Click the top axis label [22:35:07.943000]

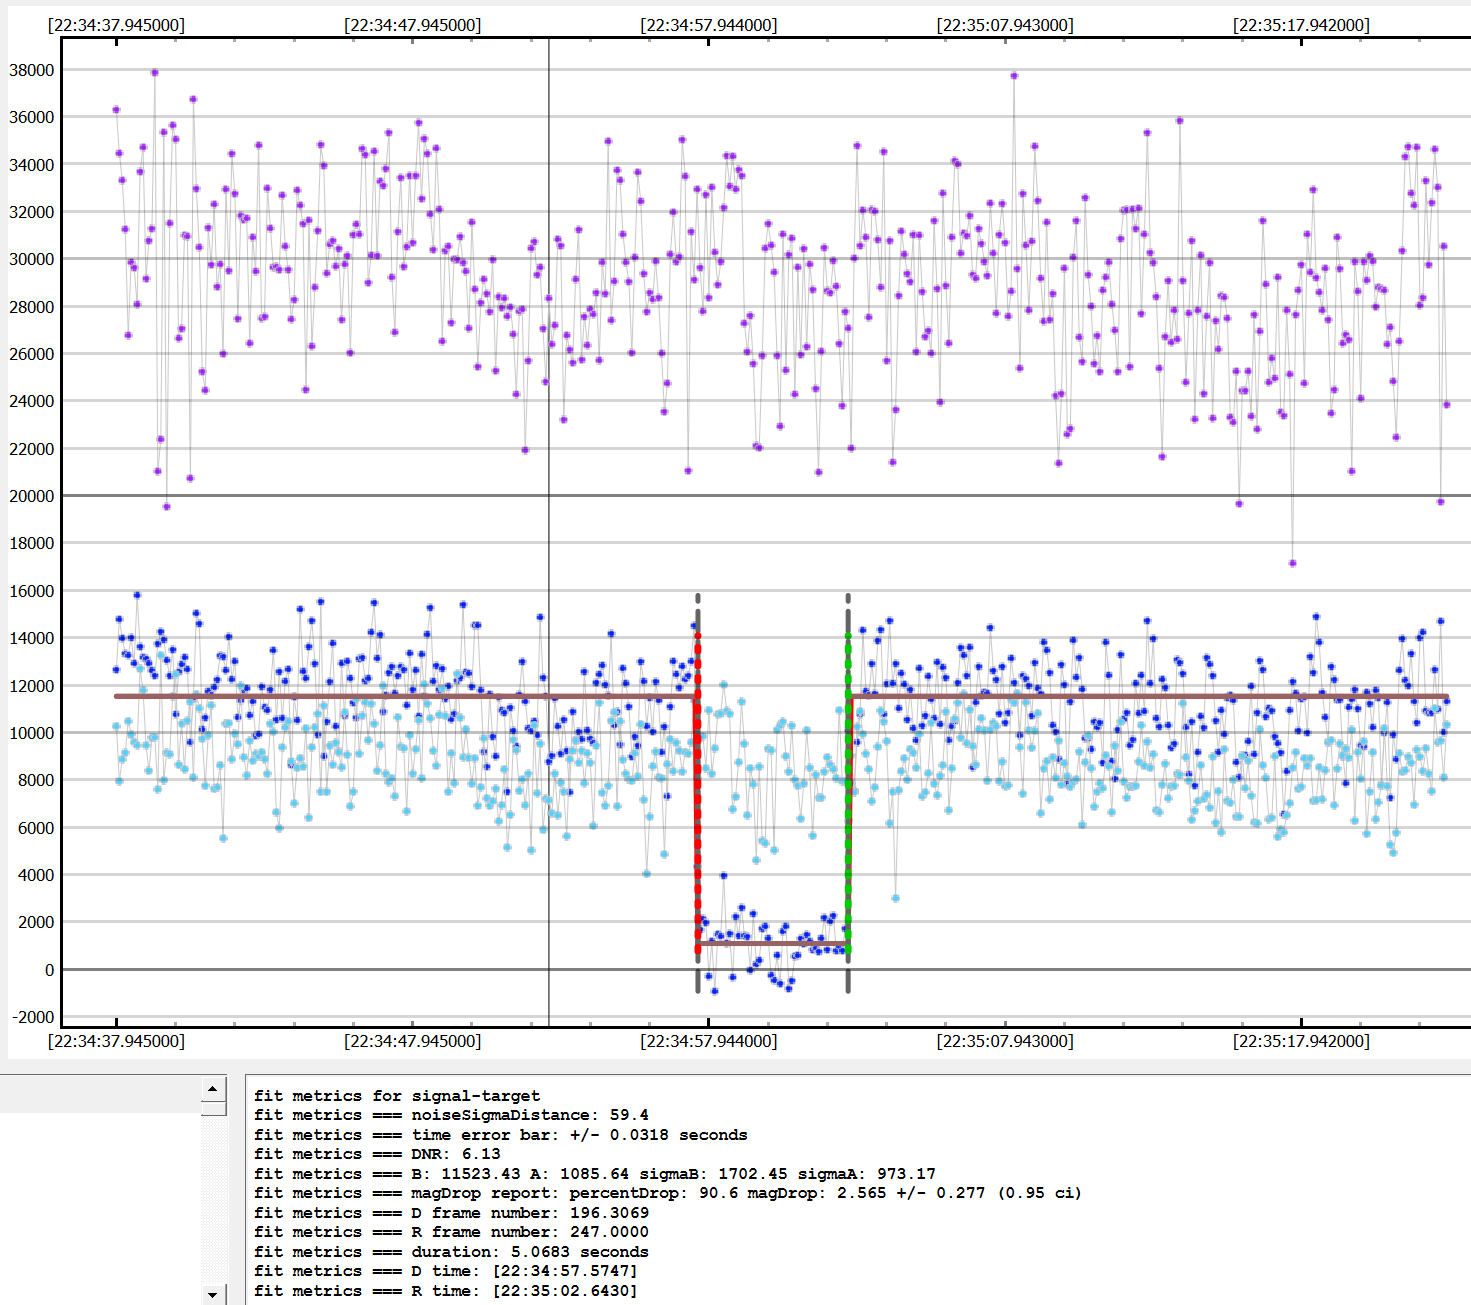pyautogui.click(x=1005, y=25)
